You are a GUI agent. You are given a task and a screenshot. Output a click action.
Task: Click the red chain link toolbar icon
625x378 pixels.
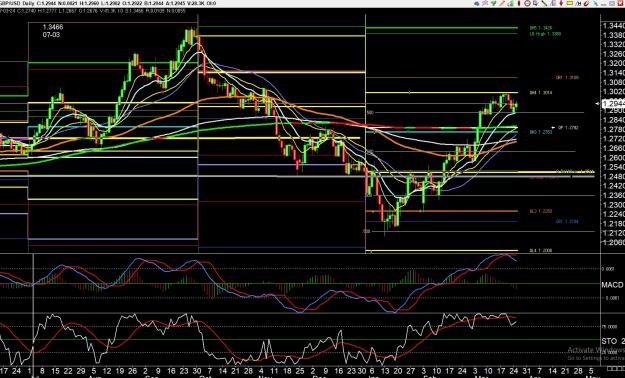pyautogui.click(x=587, y=3)
